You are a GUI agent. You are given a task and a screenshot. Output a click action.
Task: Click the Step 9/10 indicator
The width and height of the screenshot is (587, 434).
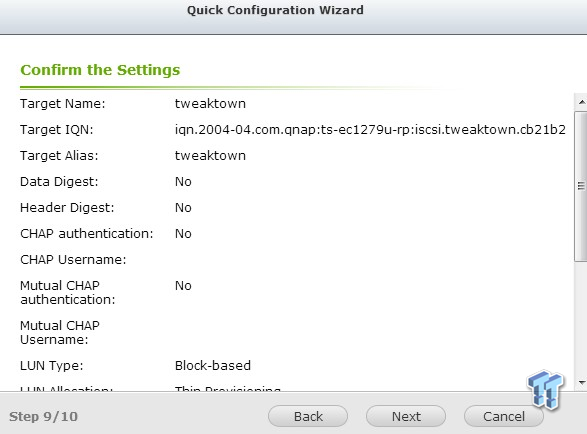click(x=43, y=416)
